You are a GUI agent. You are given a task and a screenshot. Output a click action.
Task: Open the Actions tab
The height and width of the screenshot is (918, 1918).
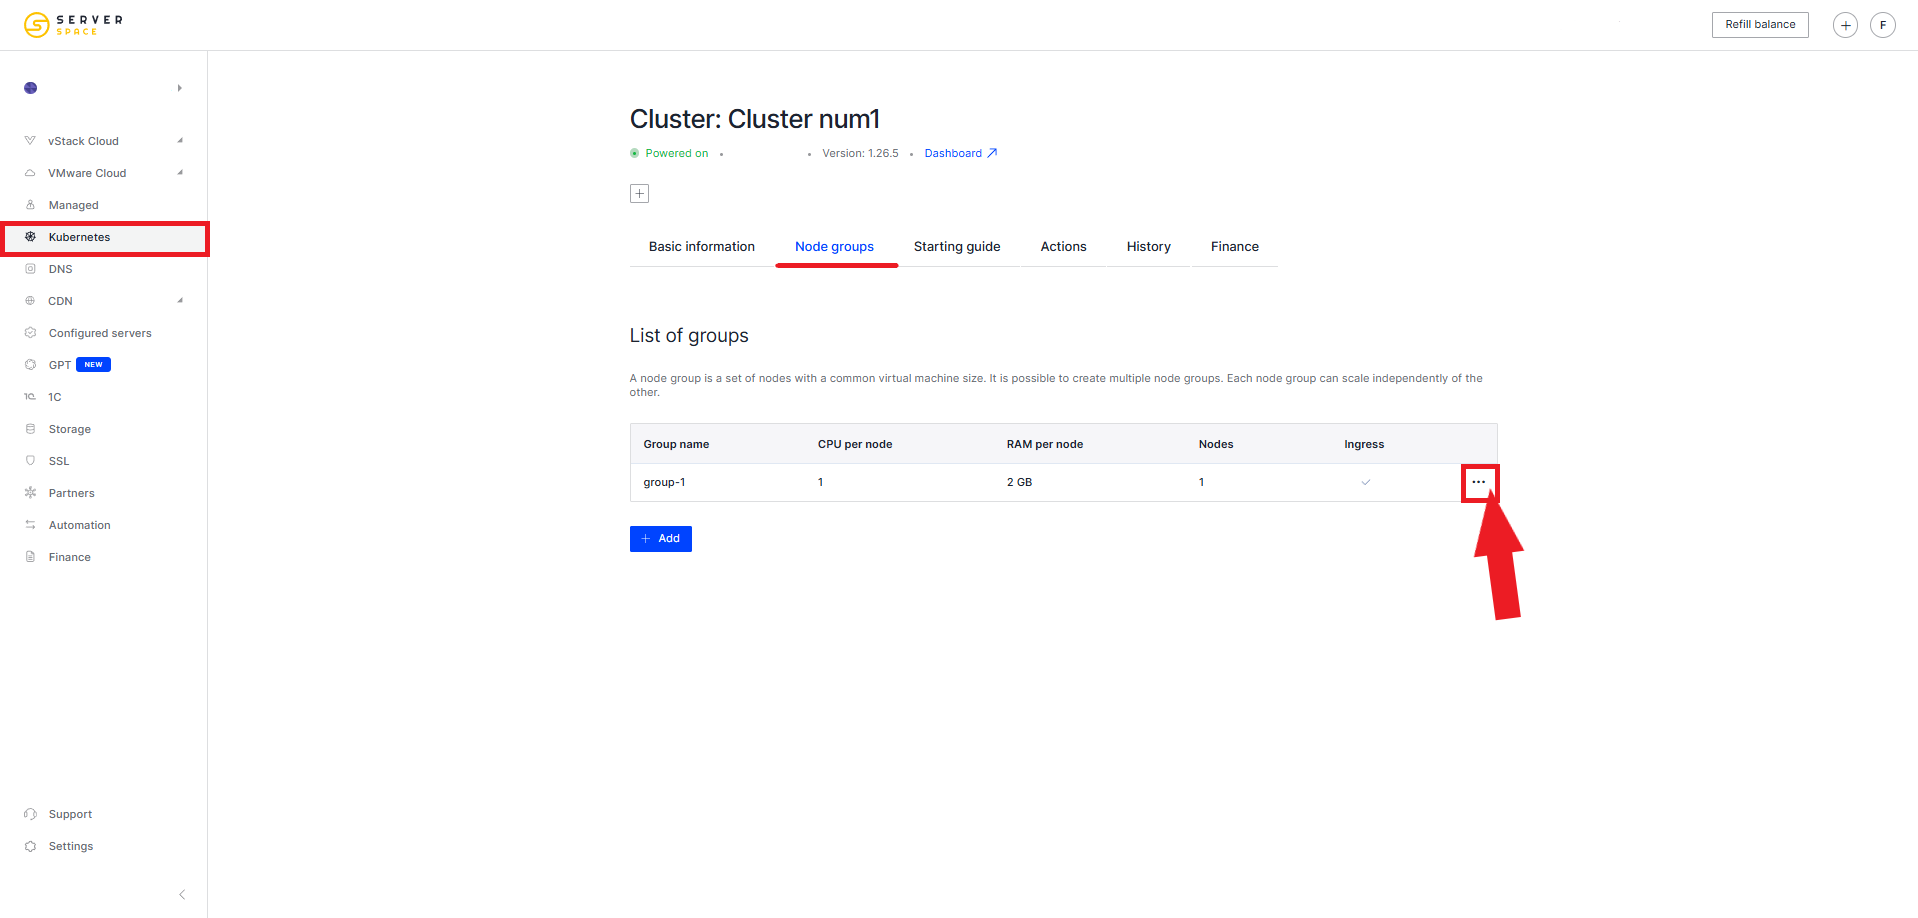click(1063, 247)
